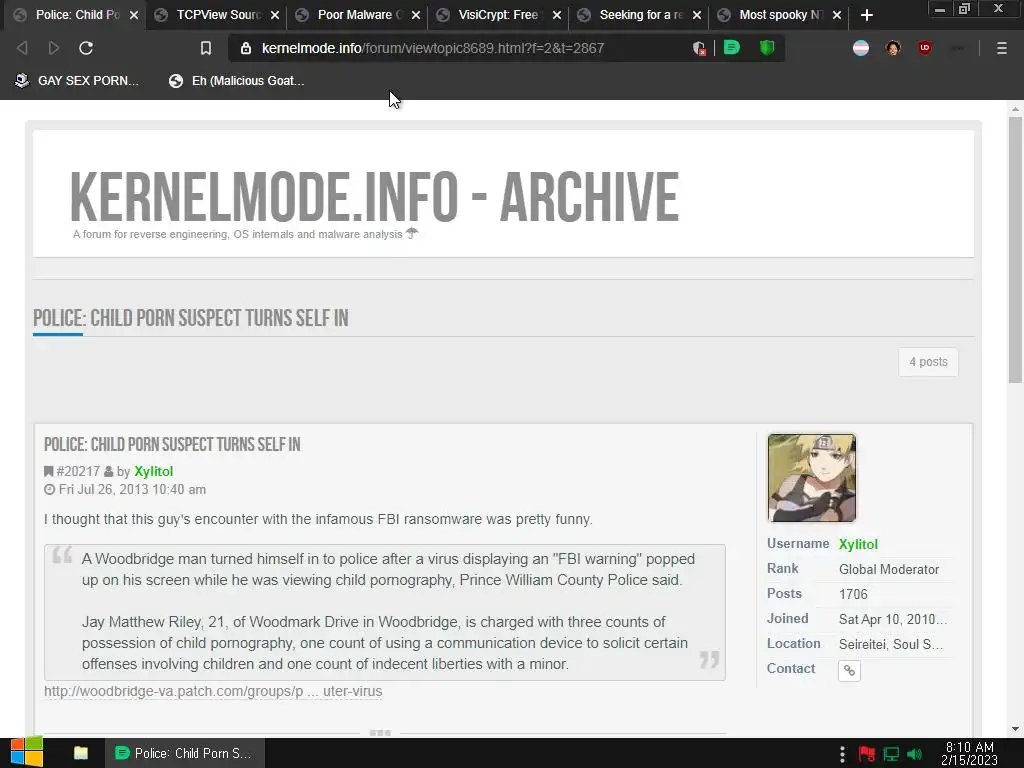Click the location 'Seireitei, Soul S...'
Image resolution: width=1024 pixels, height=768 pixels.
pos(891,645)
